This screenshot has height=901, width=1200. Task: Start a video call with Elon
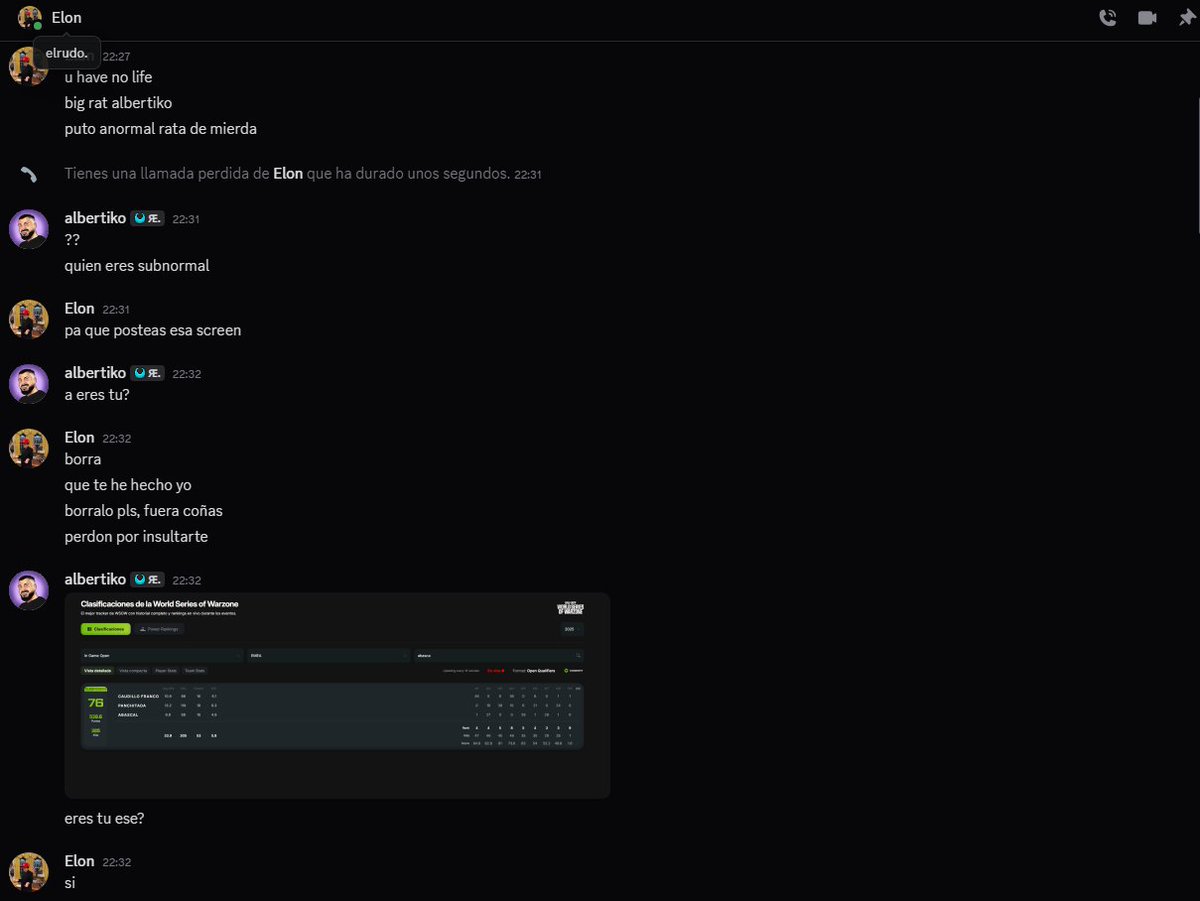tap(1147, 18)
